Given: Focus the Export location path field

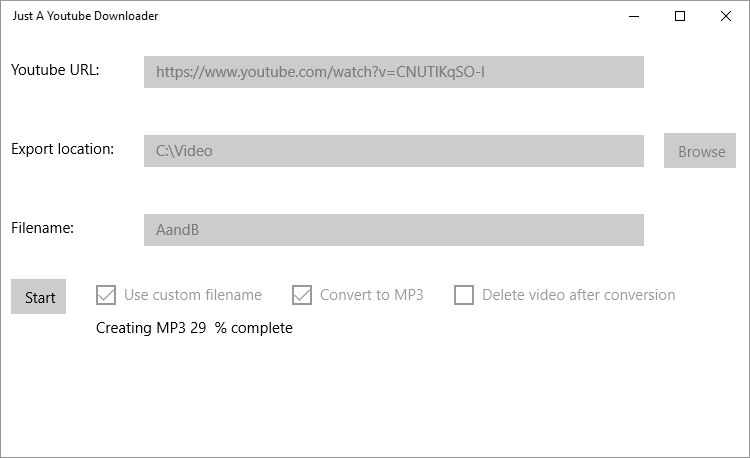Looking at the screenshot, I should 393,151.
